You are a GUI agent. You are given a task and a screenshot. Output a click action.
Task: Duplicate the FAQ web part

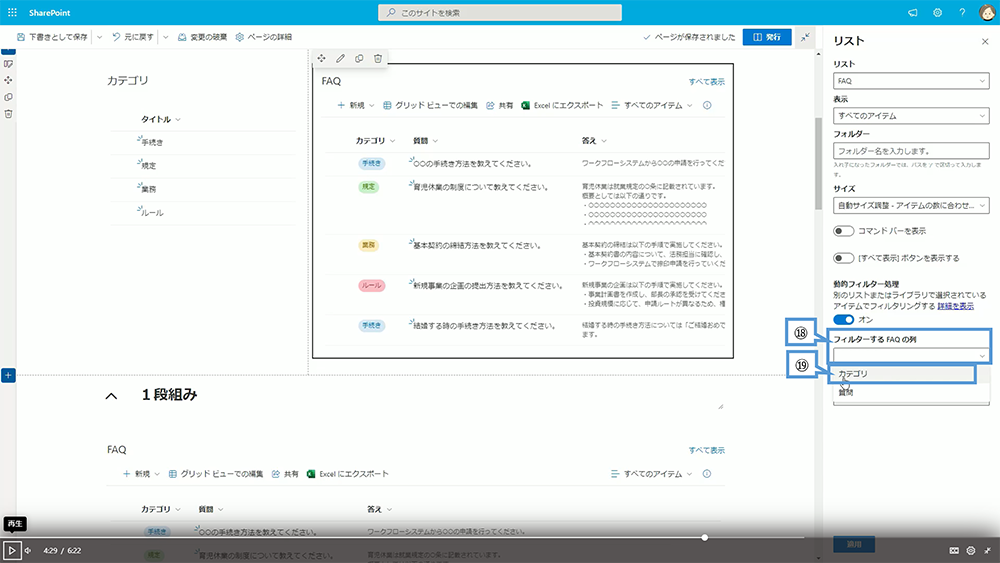coord(359,59)
